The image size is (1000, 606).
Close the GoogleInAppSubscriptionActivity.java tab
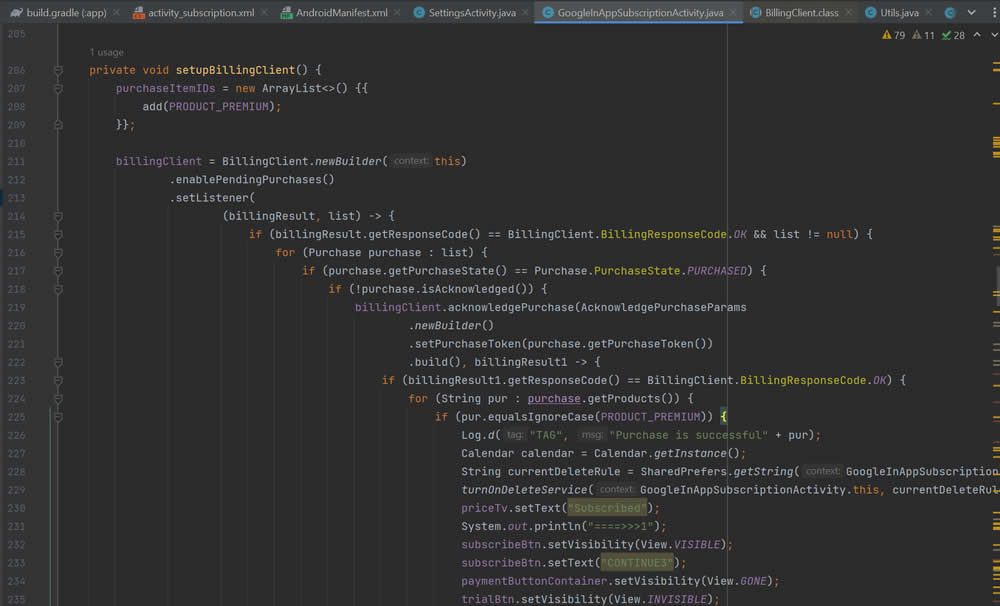point(732,13)
